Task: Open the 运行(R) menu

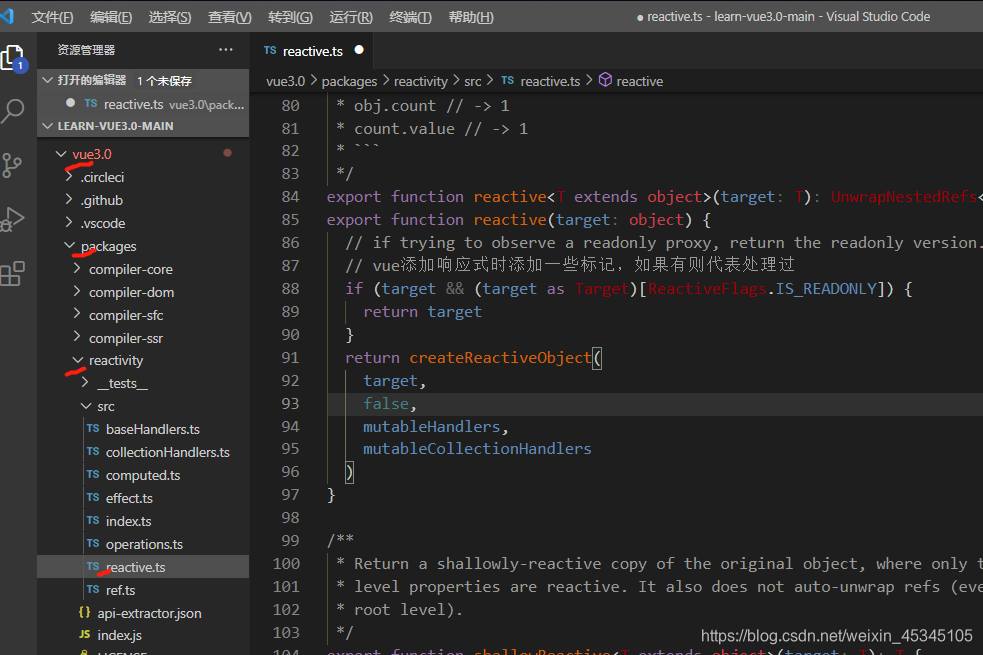Action: 351,17
